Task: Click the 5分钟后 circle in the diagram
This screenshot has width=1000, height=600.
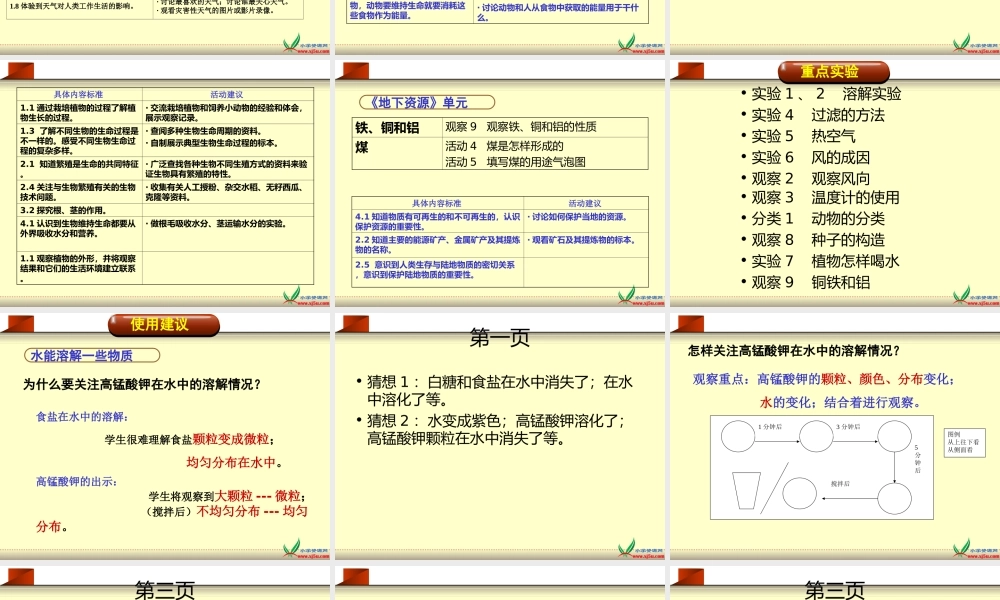Action: coord(894,498)
